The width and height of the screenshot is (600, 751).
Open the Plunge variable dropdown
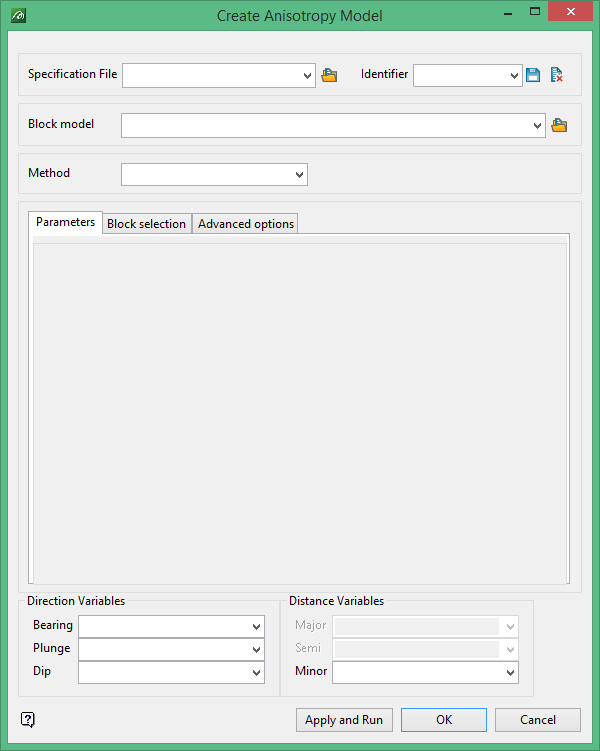click(x=257, y=649)
